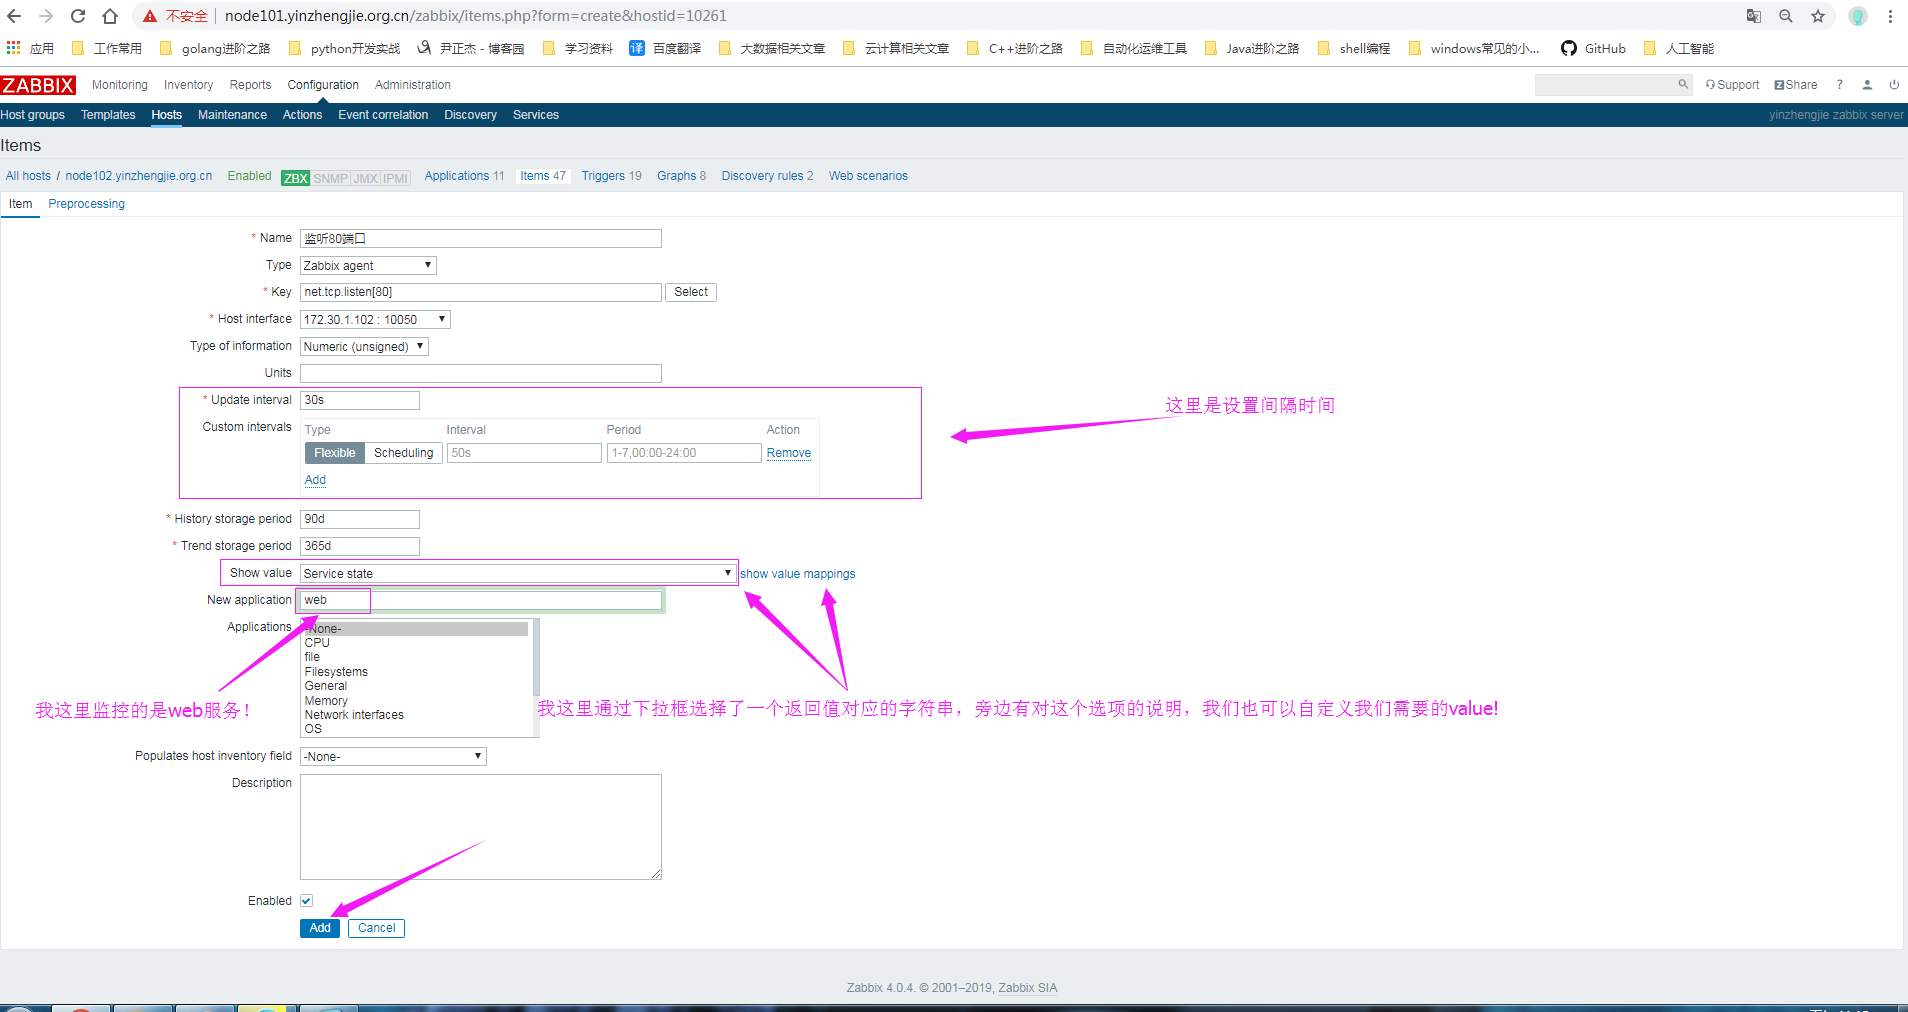Open the Administration menu
This screenshot has width=1908, height=1012.
[413, 85]
